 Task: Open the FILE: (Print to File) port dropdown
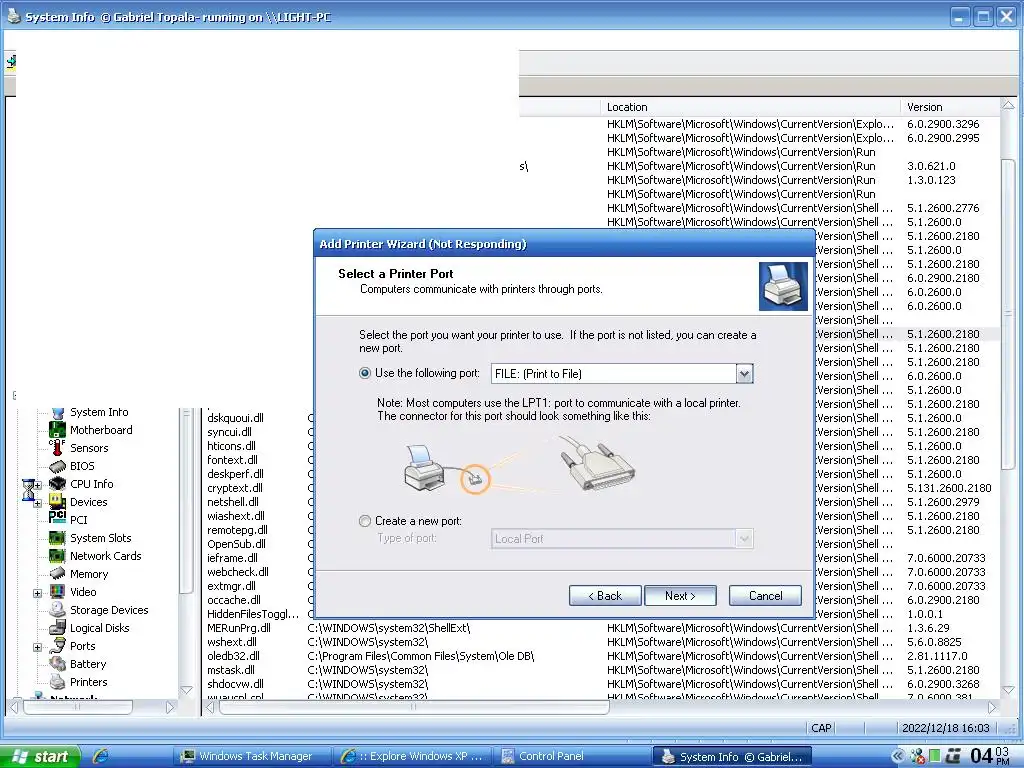744,374
